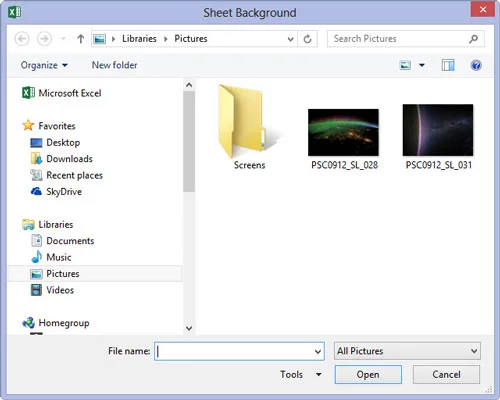Click the Forward navigation arrow
Screen dimensions: 500x400
[x=44, y=39]
